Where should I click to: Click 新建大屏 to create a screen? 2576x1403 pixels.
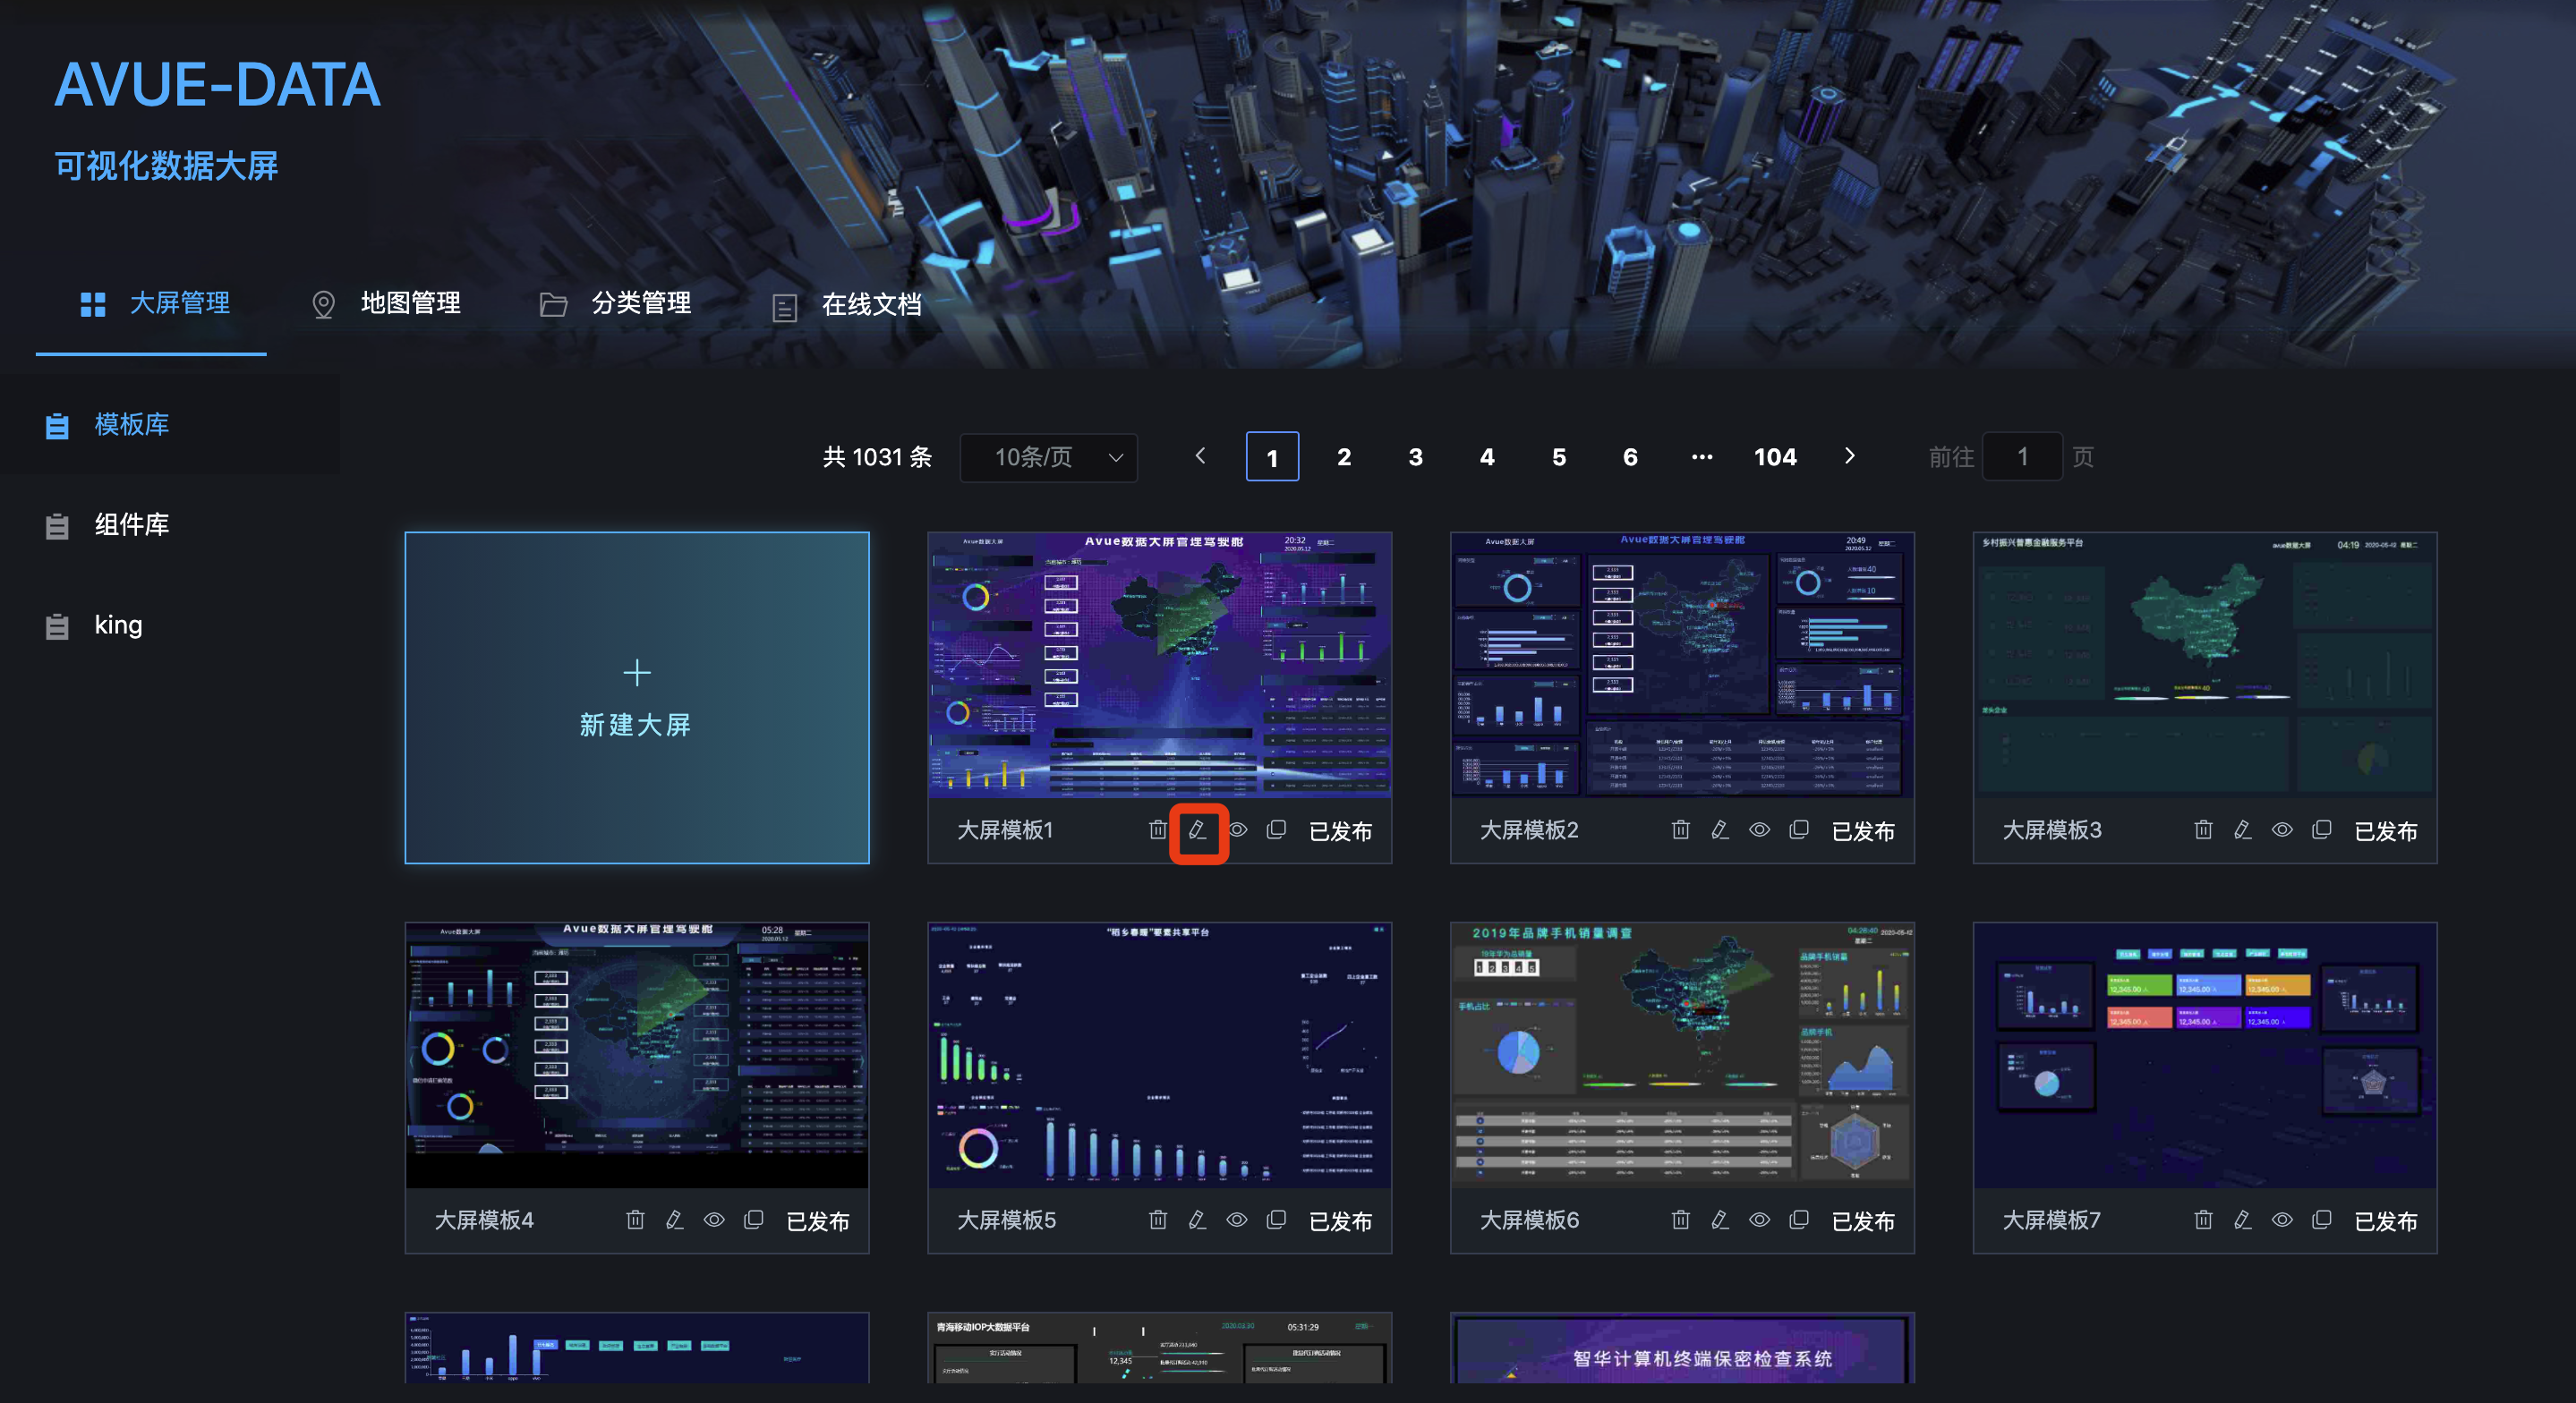click(x=636, y=697)
